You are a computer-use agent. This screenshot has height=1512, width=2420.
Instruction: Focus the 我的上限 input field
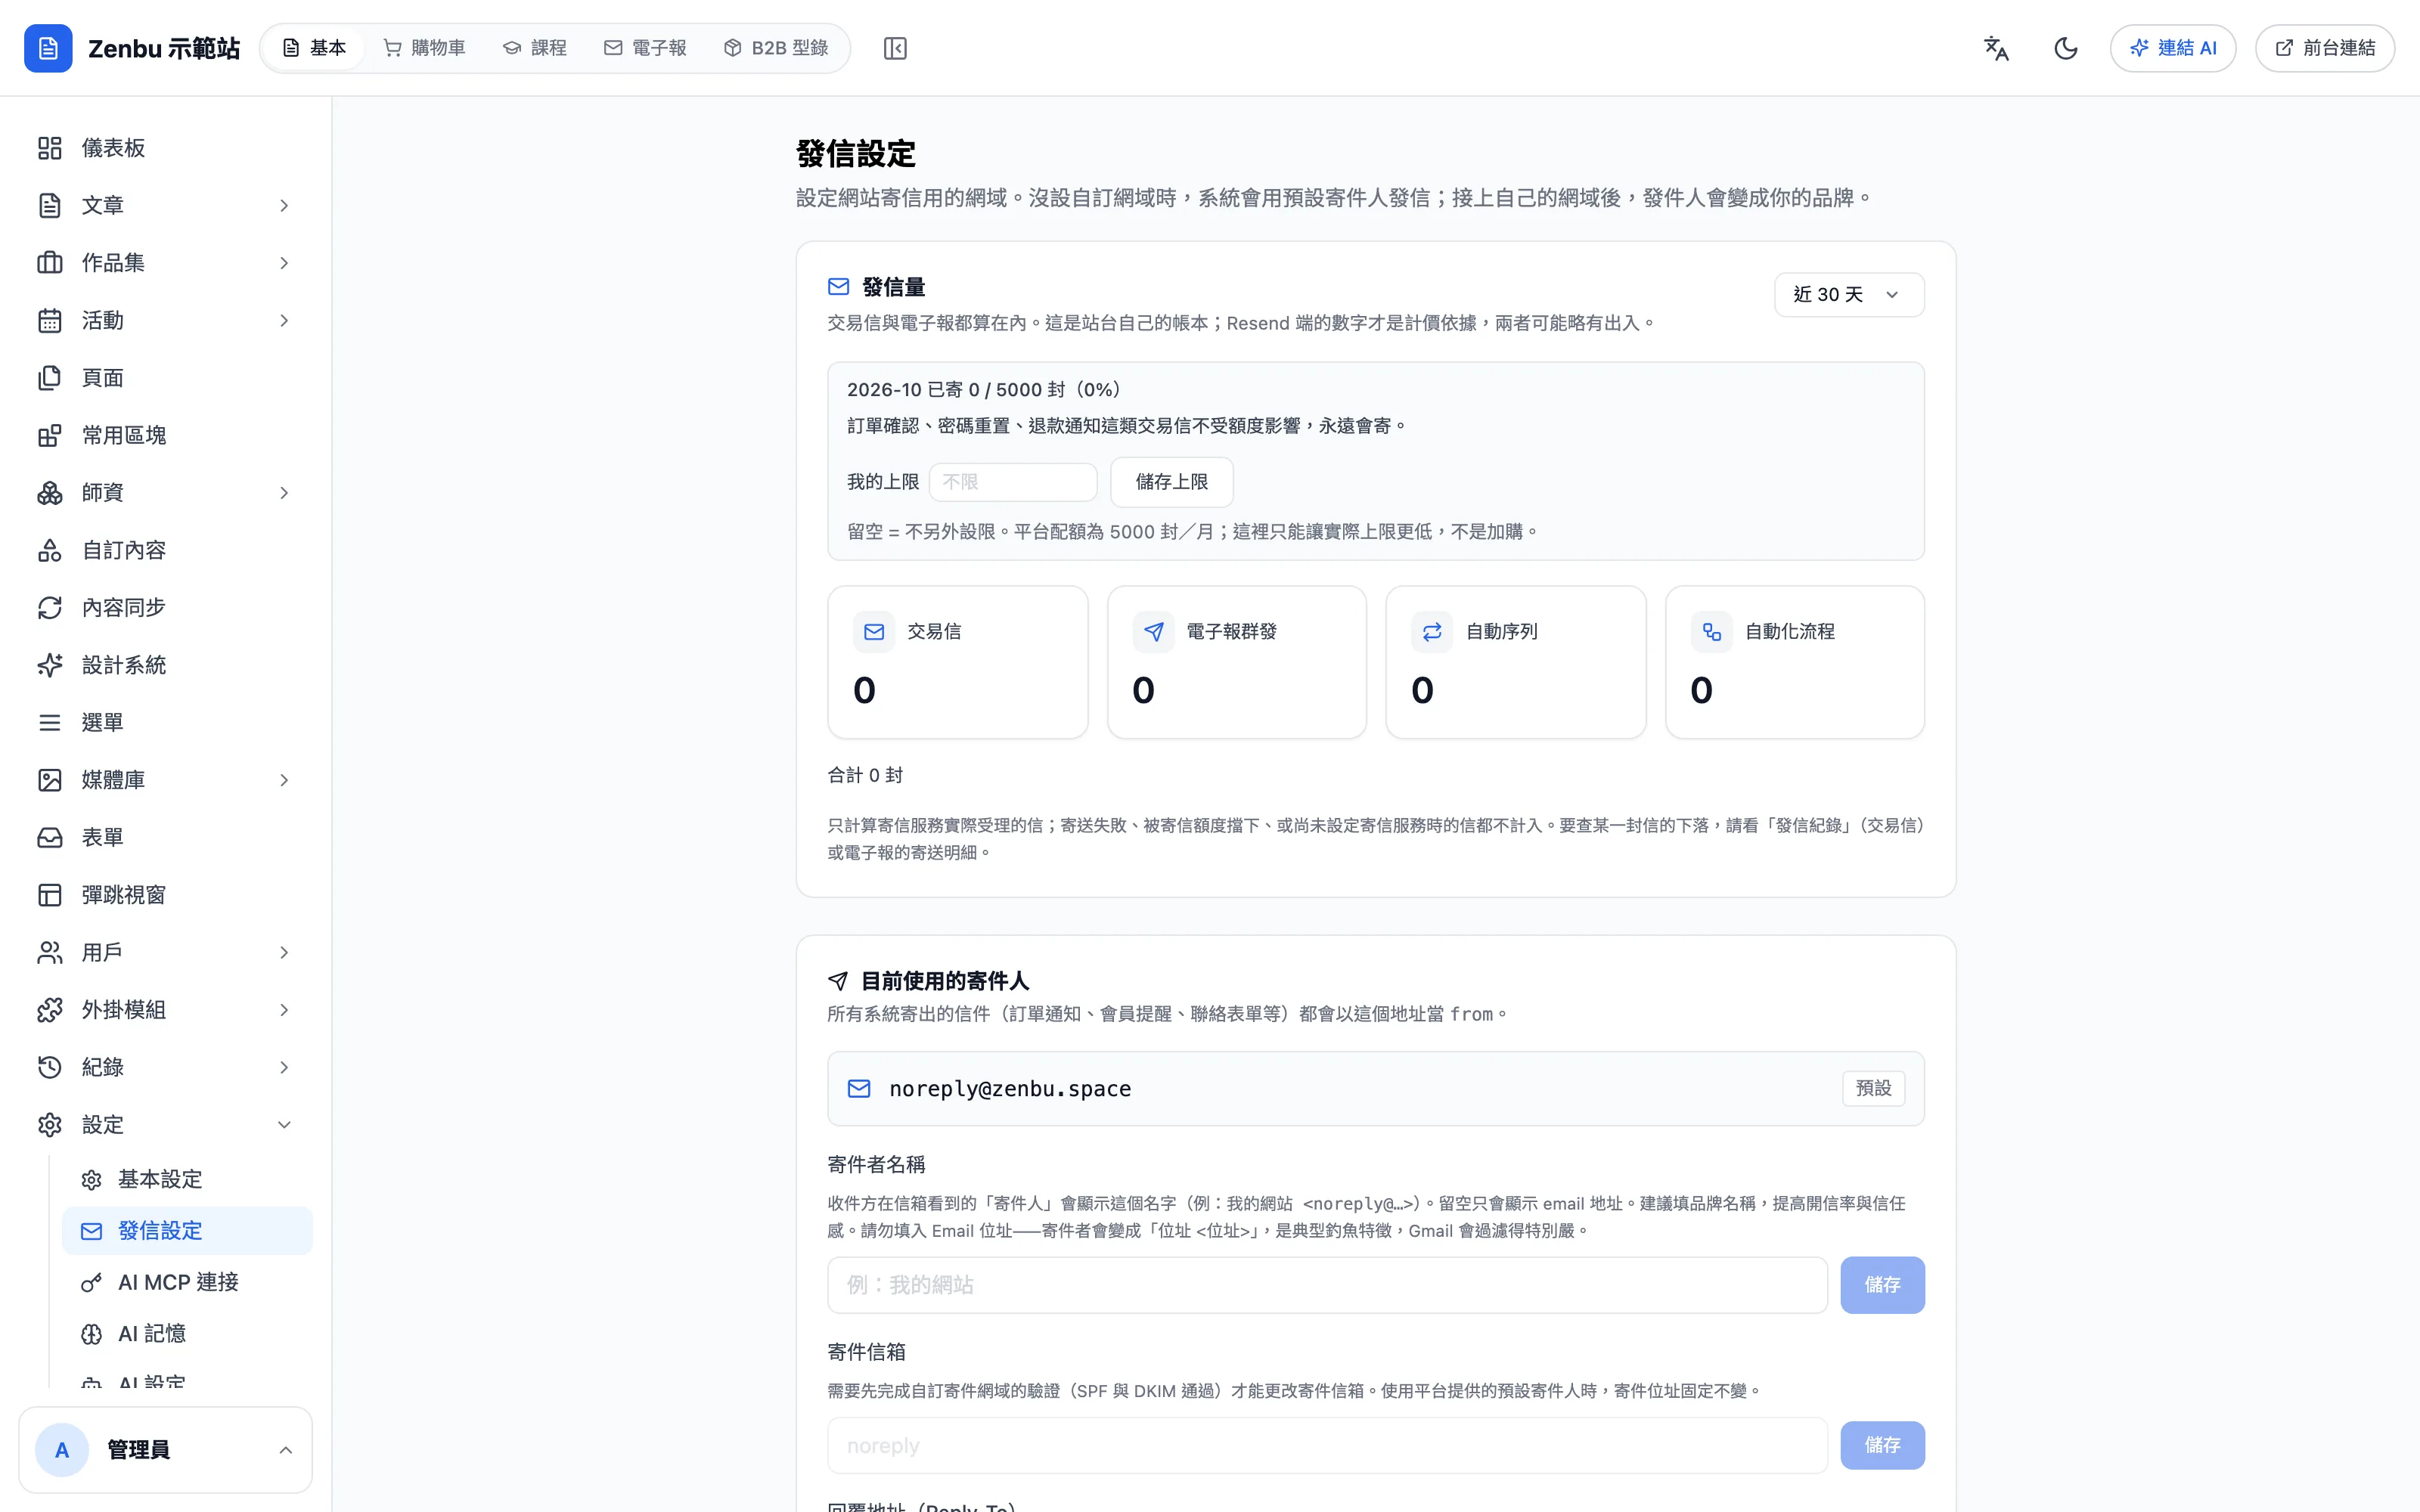pyautogui.click(x=1013, y=482)
